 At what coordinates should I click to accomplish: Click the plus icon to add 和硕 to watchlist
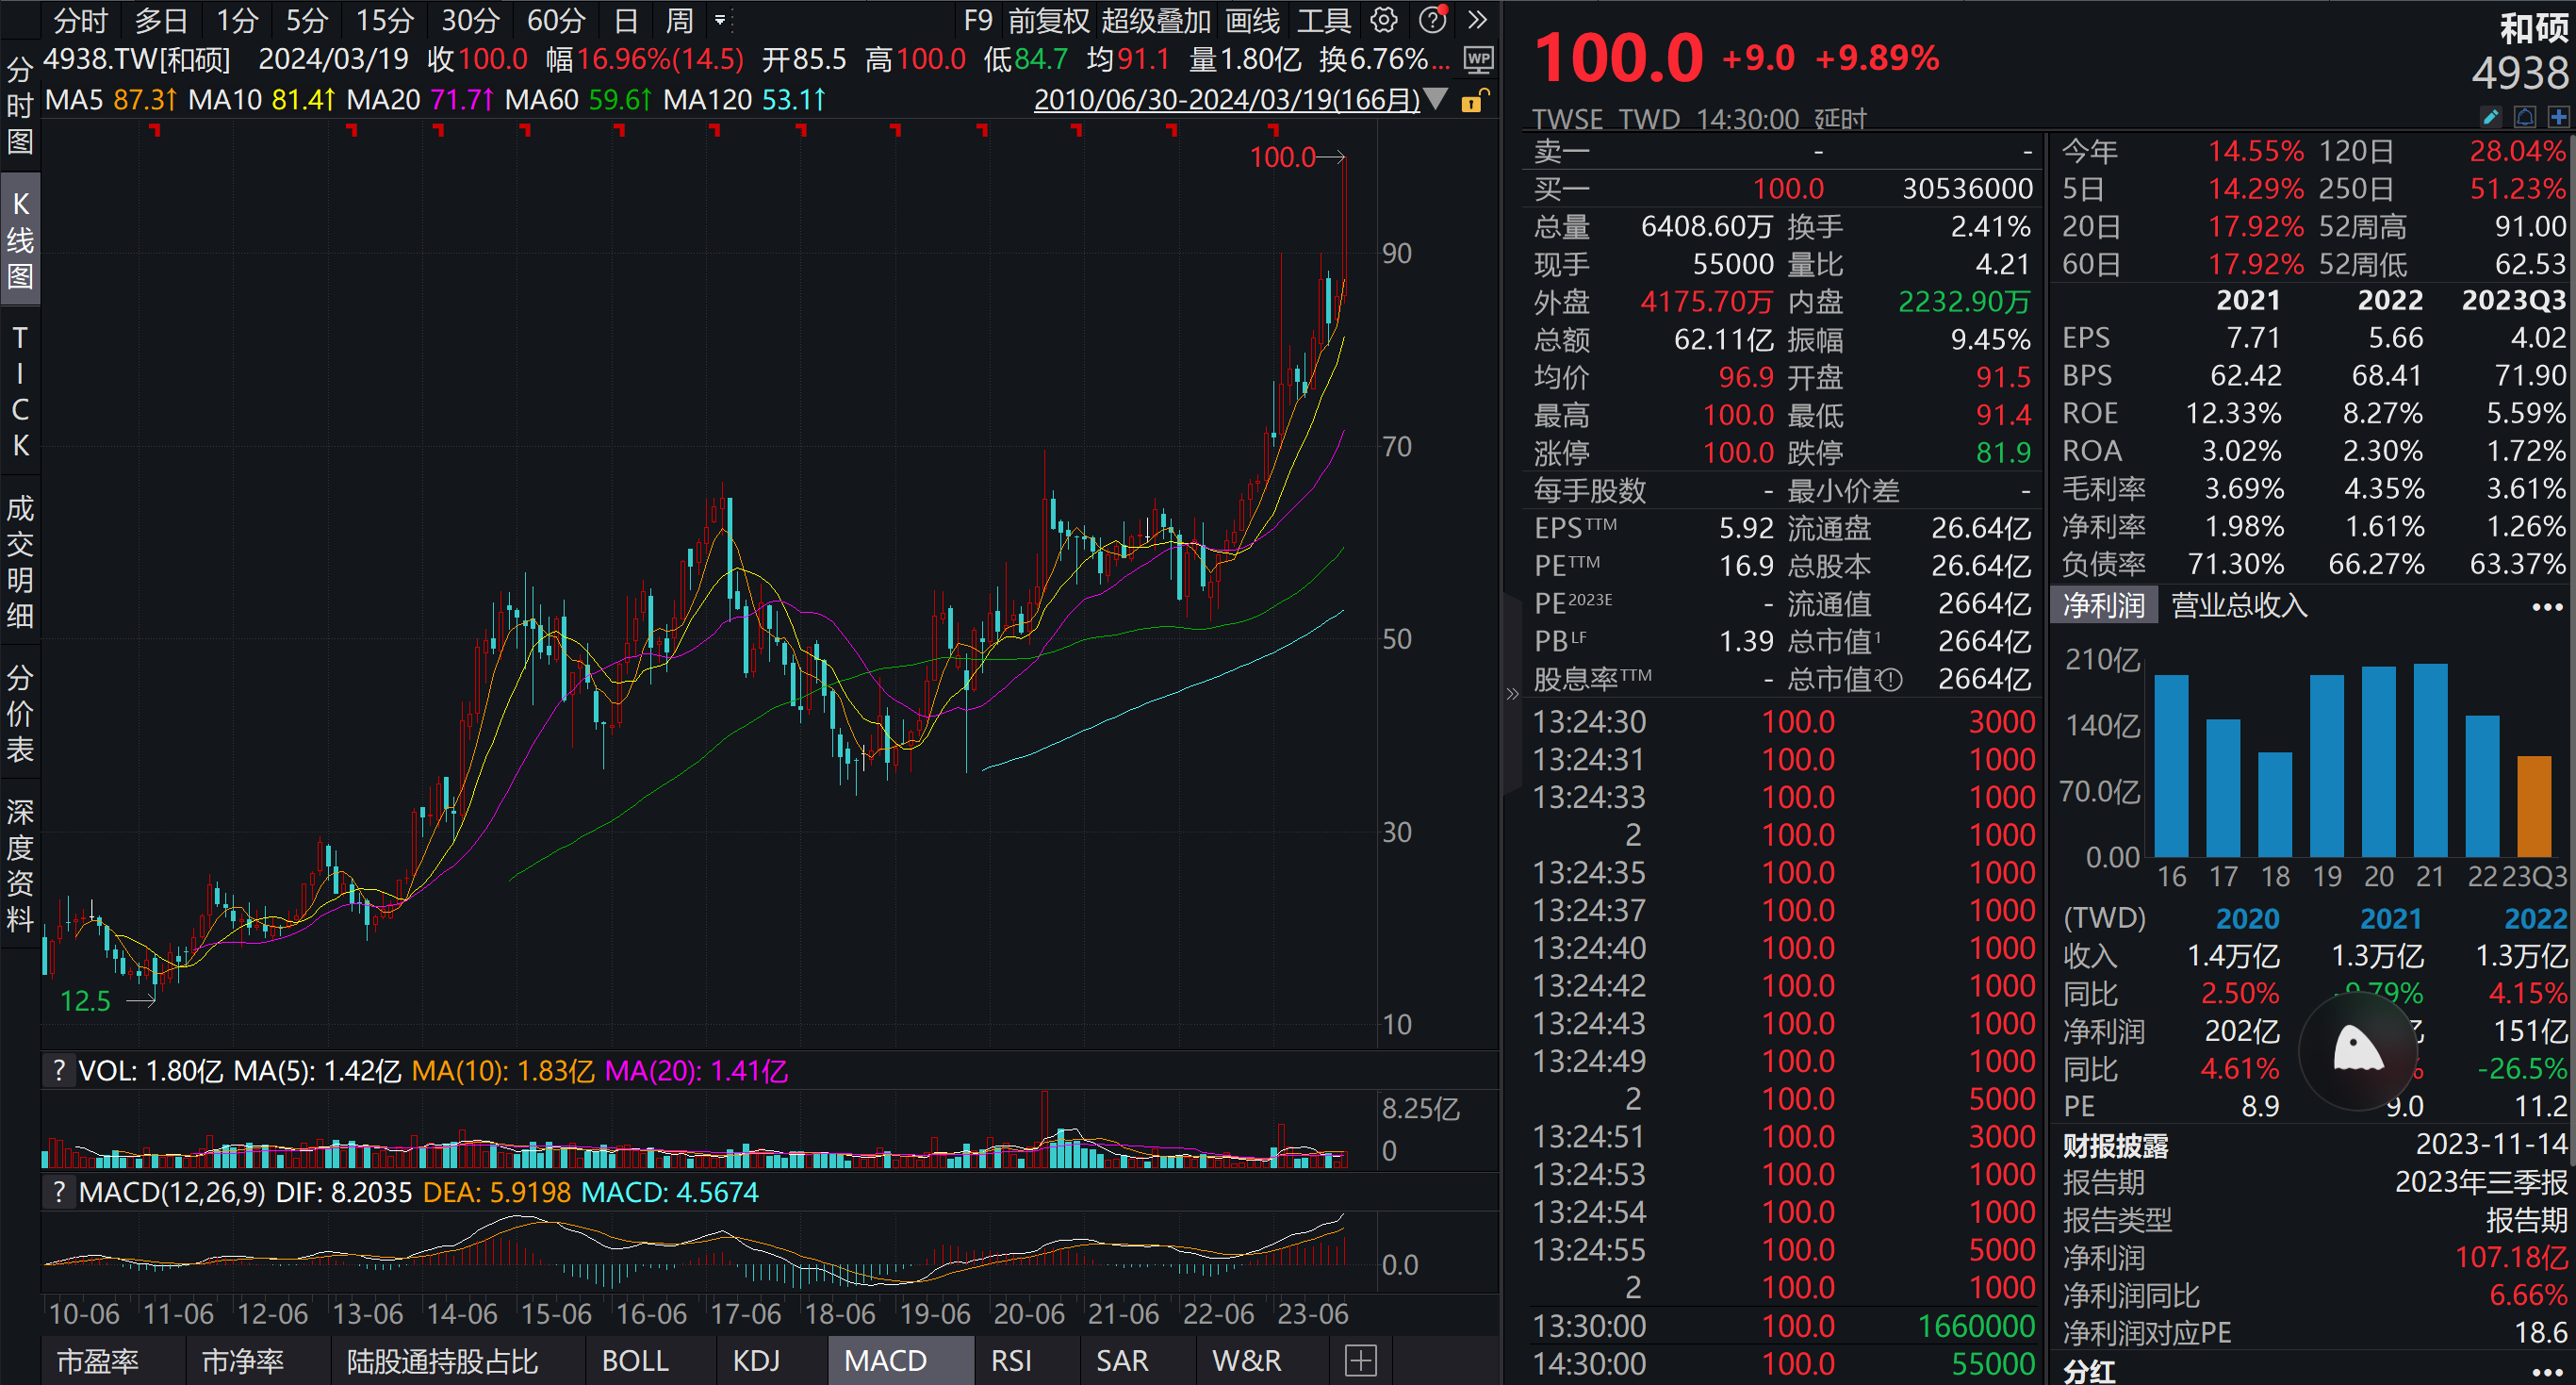2562,117
